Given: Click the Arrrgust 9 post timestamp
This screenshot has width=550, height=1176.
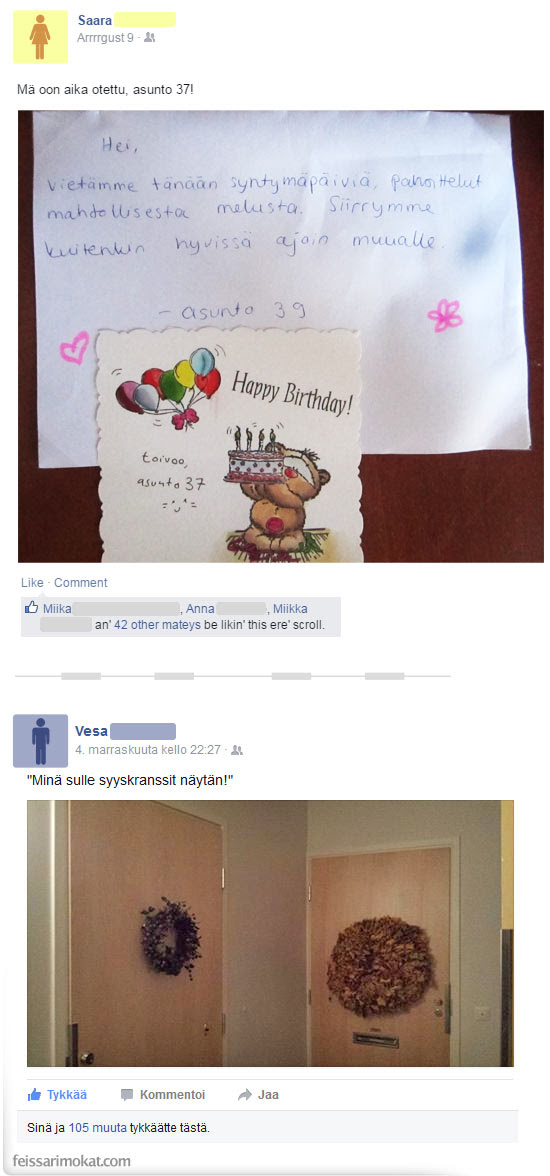Looking at the screenshot, I should [105, 38].
